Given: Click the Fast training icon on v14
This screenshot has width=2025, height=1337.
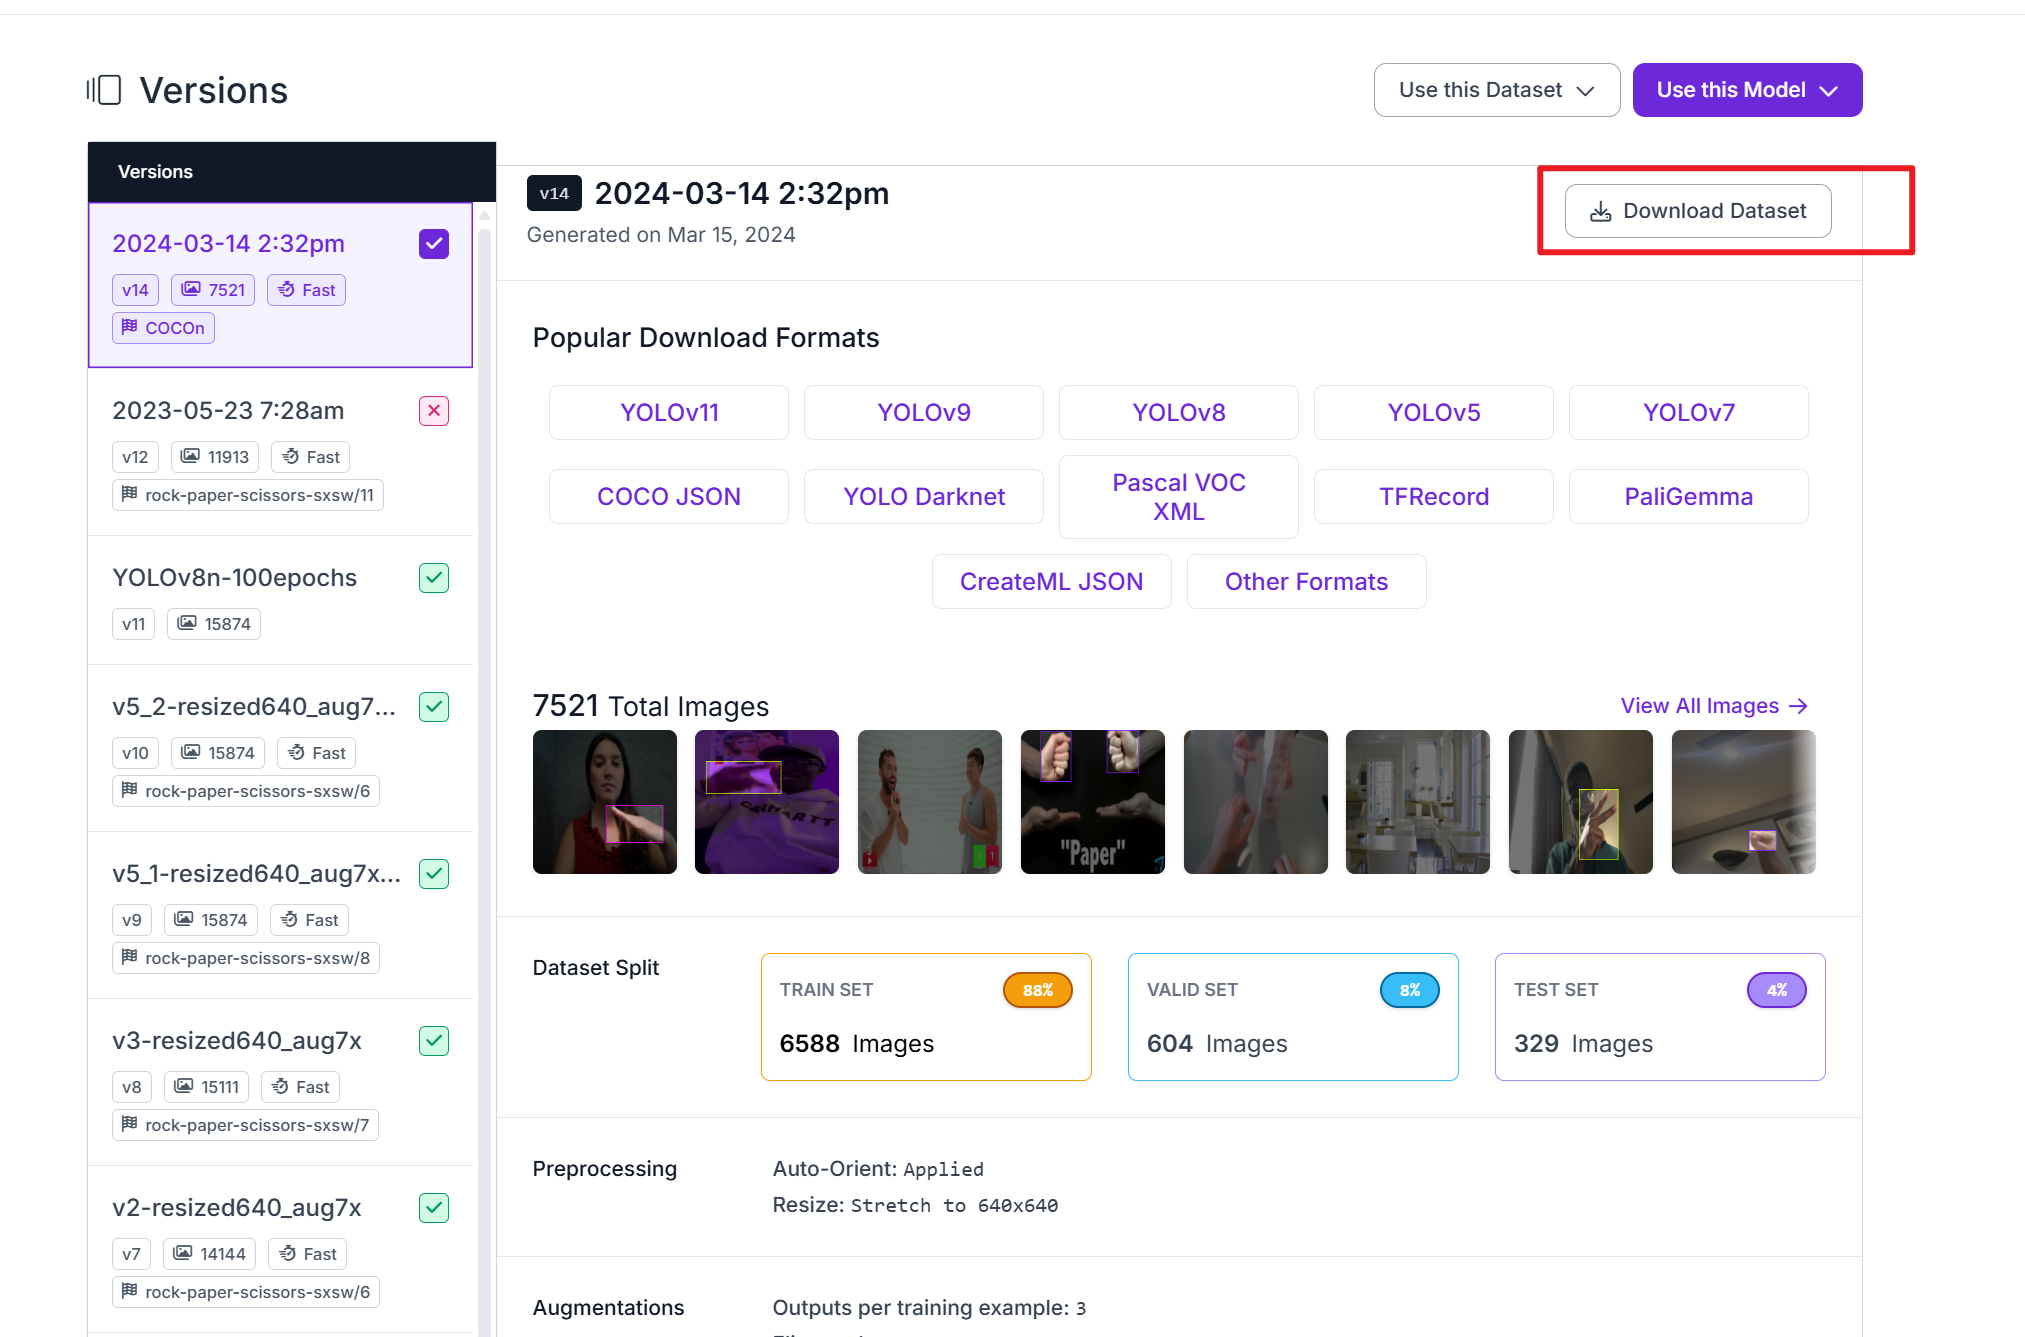Looking at the screenshot, I should [287, 289].
